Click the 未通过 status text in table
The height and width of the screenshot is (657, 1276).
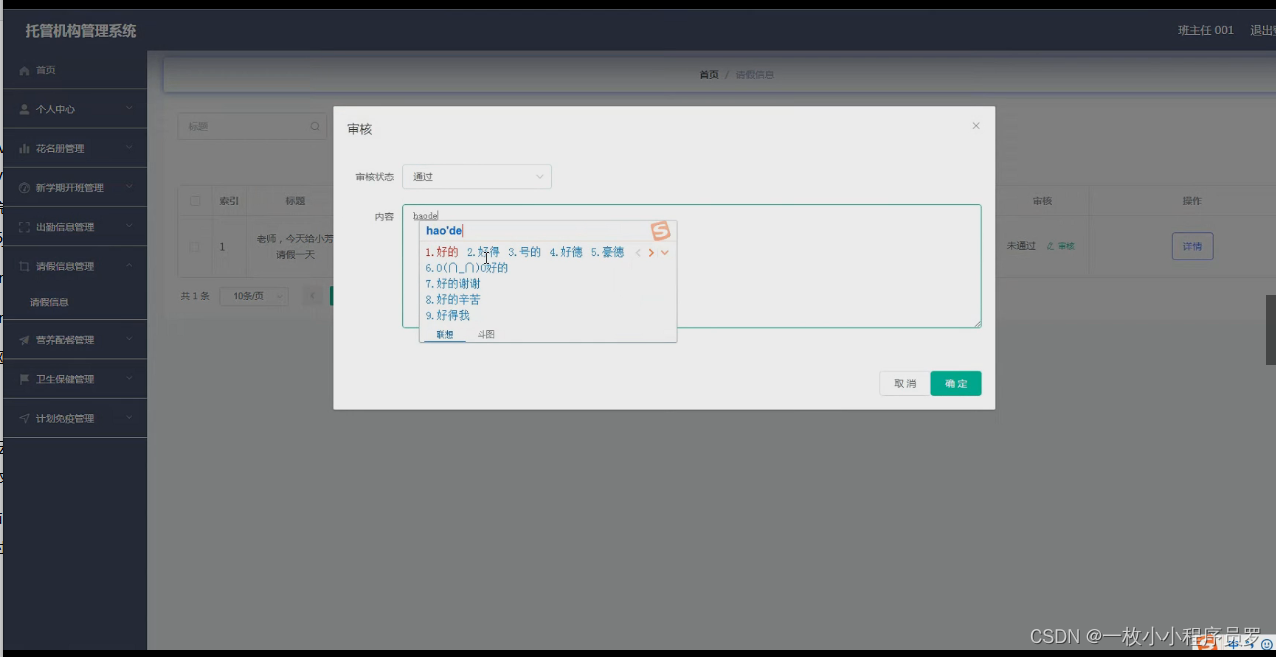[1021, 246]
